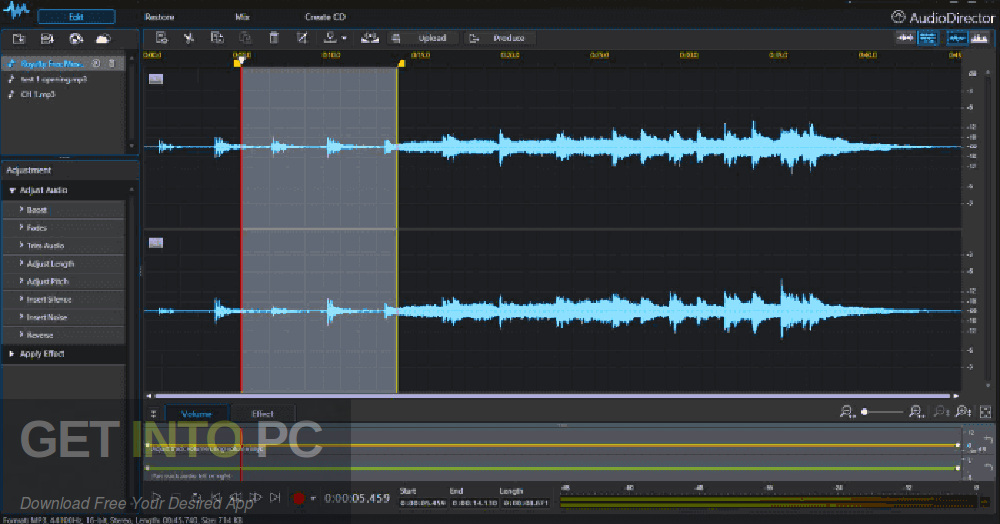Click the Copy icon in toolbar
This screenshot has height=524, width=1000.
(x=217, y=38)
